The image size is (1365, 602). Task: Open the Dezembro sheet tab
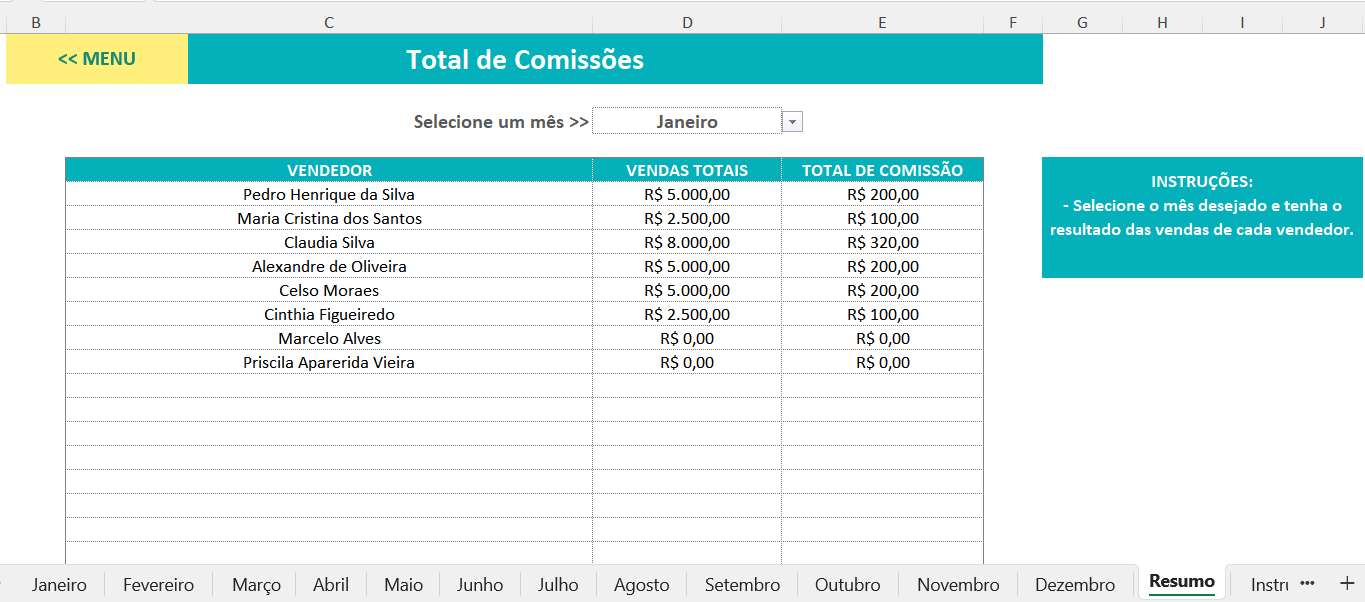click(1075, 585)
